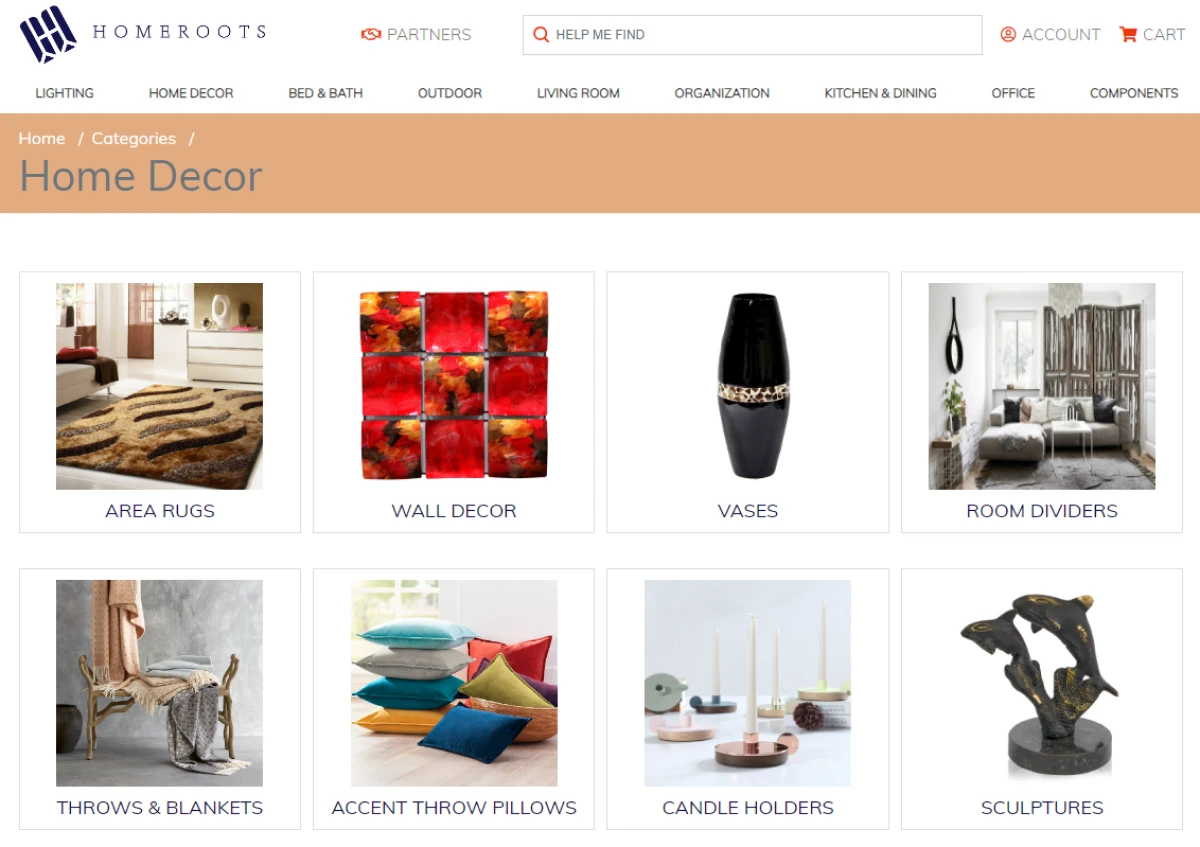Select the red Wall Decor thumbnail
This screenshot has height=847, width=1200.
[453, 386]
